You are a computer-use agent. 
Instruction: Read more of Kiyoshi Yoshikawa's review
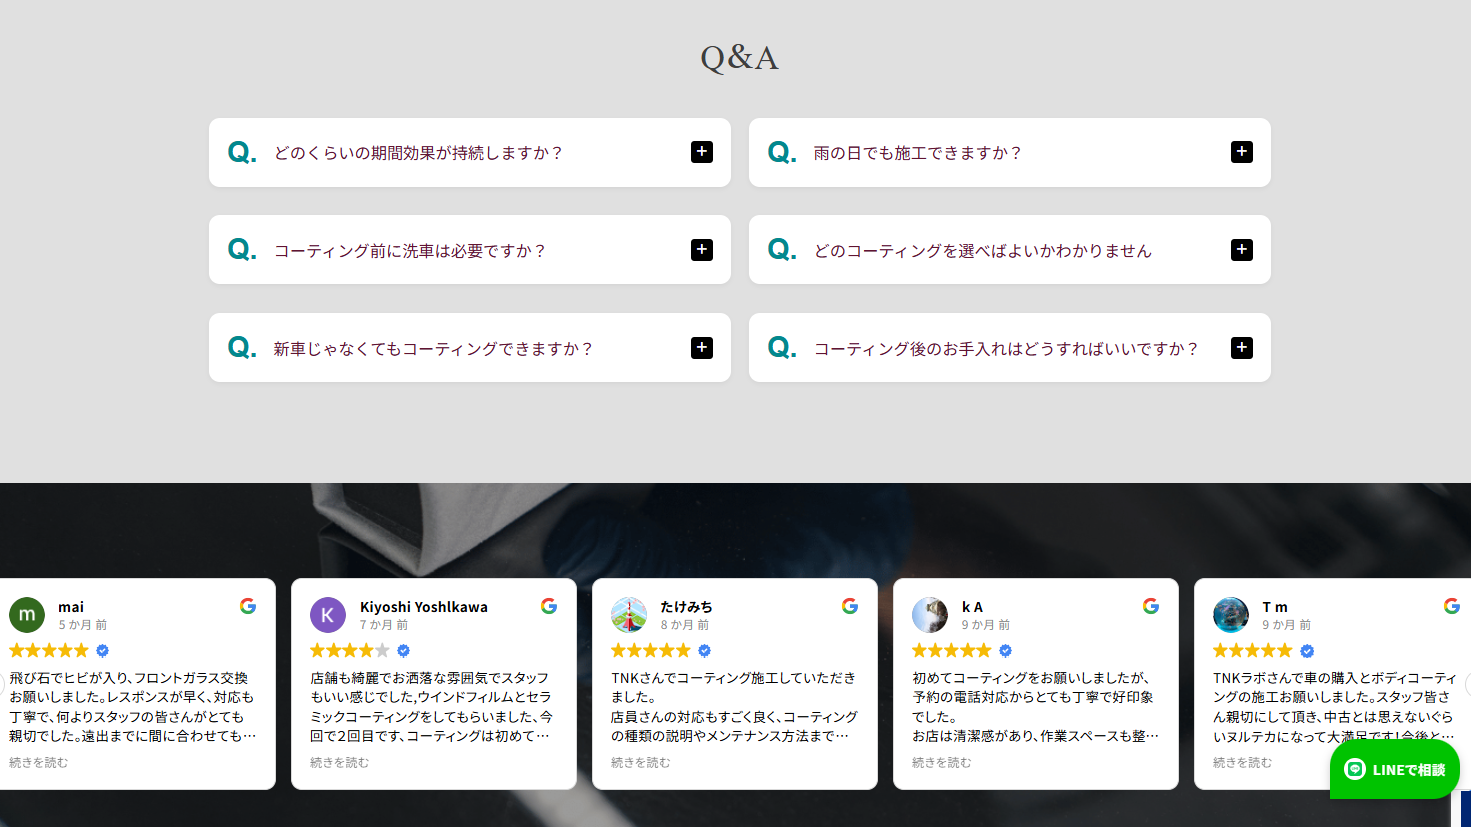[340, 763]
